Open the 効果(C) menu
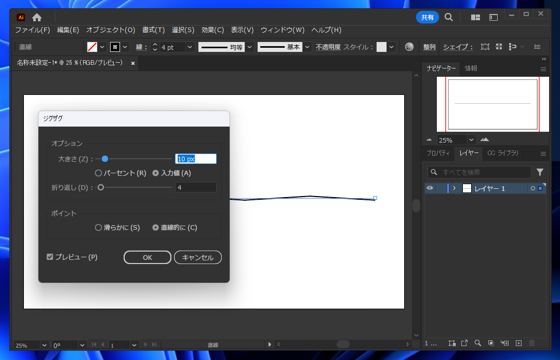The image size is (560, 360). coord(213,30)
